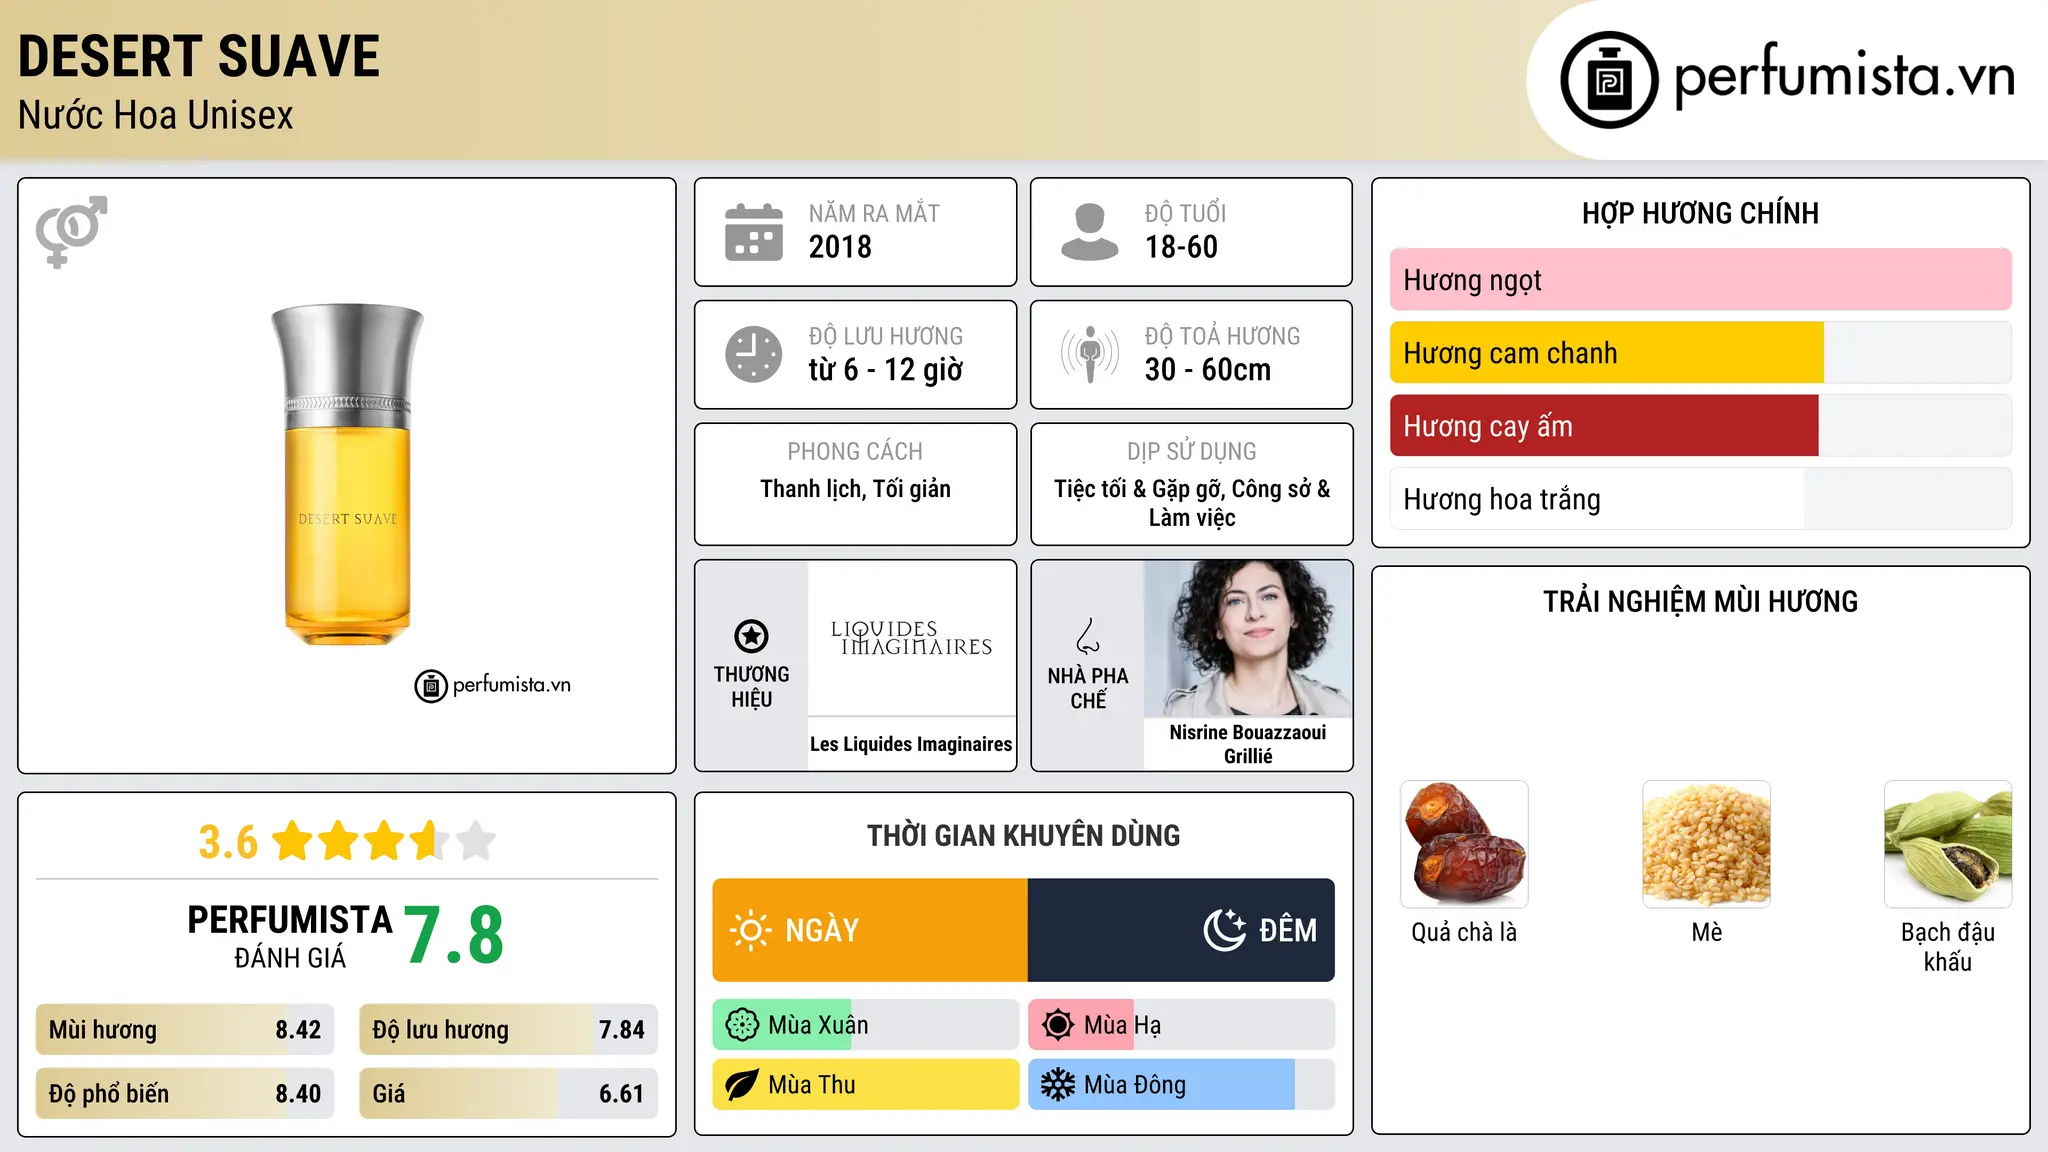
Task: Click the unisex gender symbol icon
Action: click(x=71, y=232)
